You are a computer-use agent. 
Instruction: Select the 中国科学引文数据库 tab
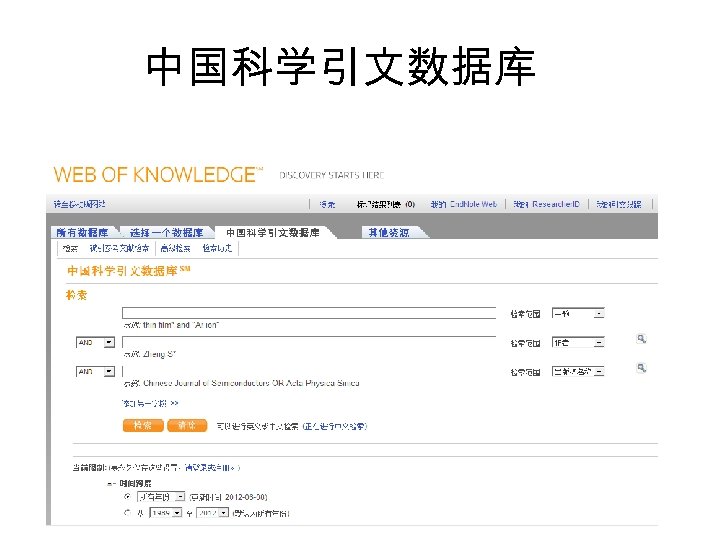click(273, 233)
